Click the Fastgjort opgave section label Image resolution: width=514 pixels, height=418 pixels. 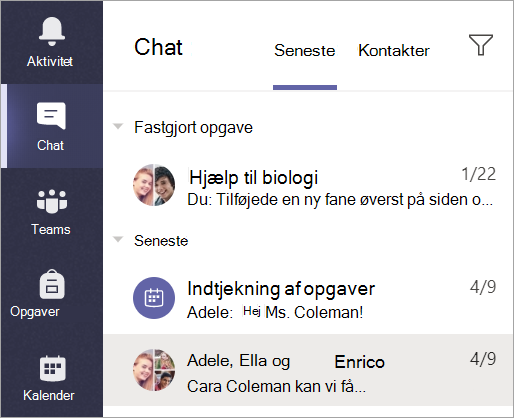[193, 128]
